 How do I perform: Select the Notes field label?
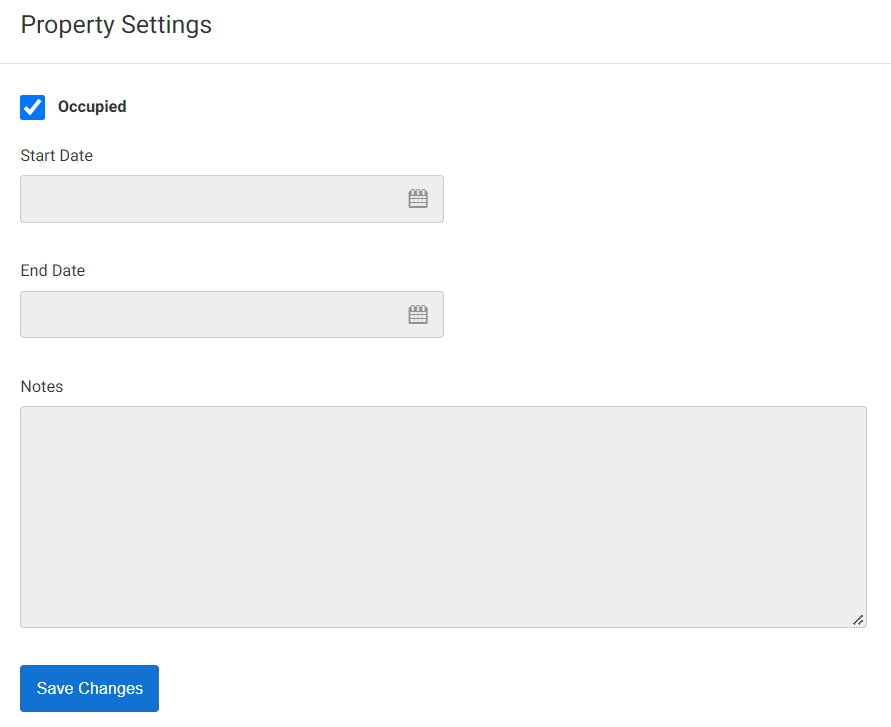click(x=42, y=386)
